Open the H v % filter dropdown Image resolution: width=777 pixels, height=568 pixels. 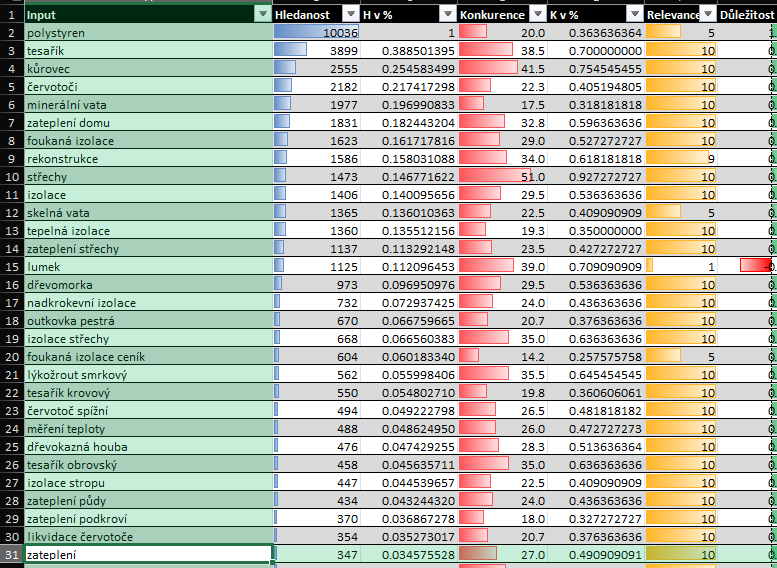pos(447,14)
